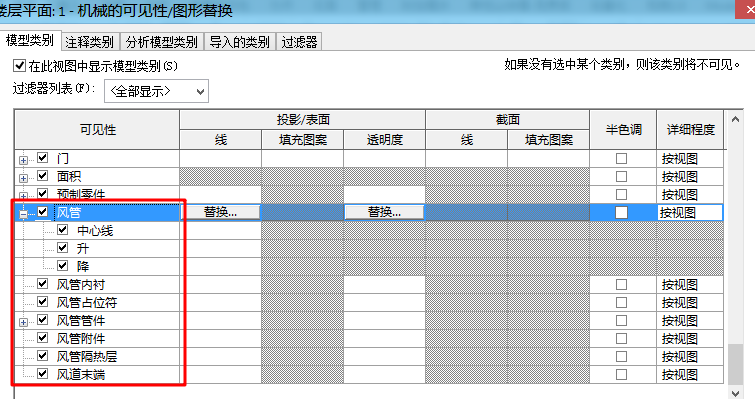Image resolution: width=755 pixels, height=399 pixels.
Task: Open detail level 按视图 for 门
Action: click(690, 159)
